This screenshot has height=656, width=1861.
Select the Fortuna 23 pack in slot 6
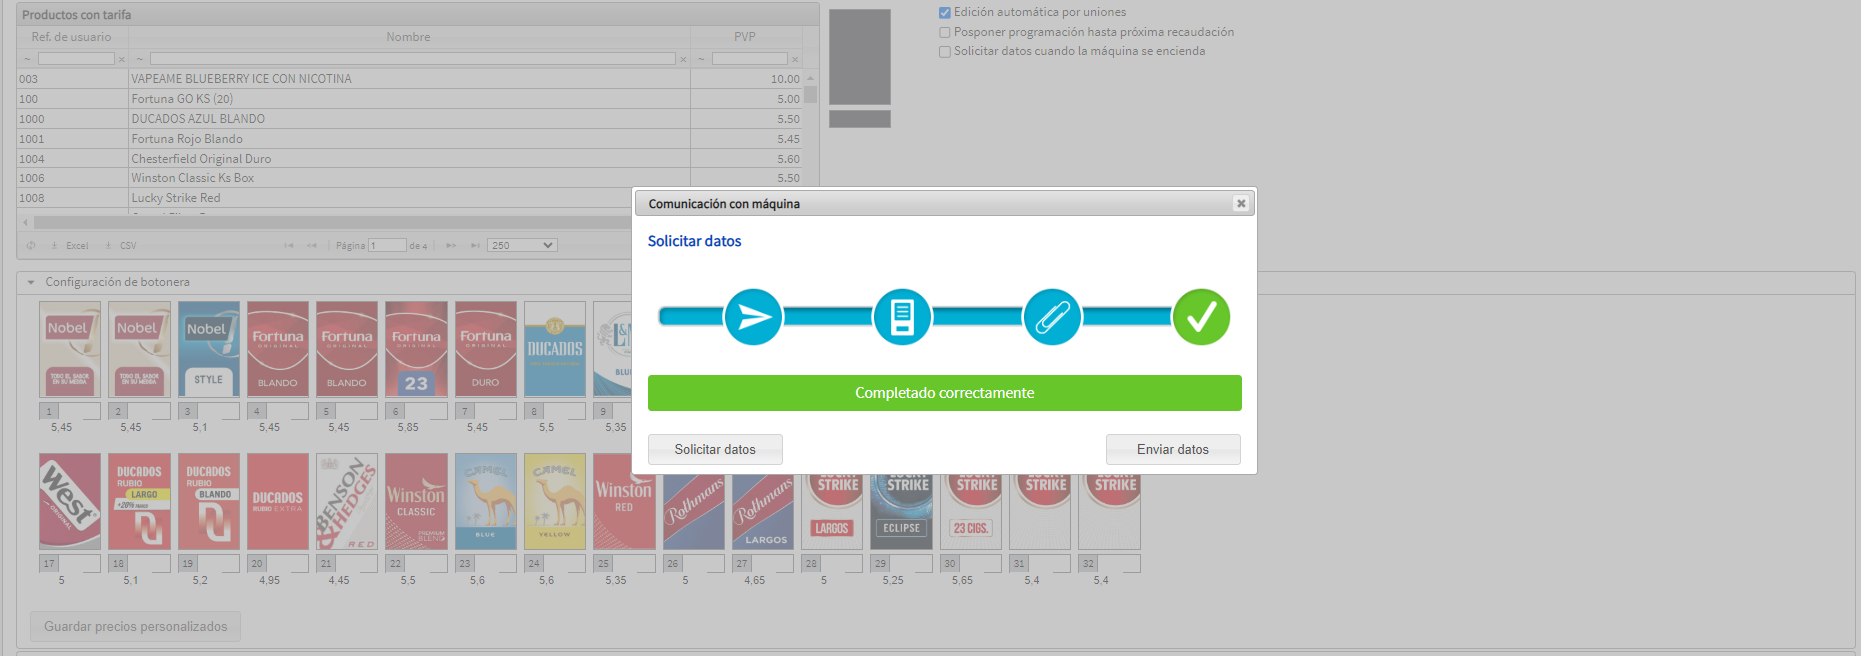[x=416, y=349]
